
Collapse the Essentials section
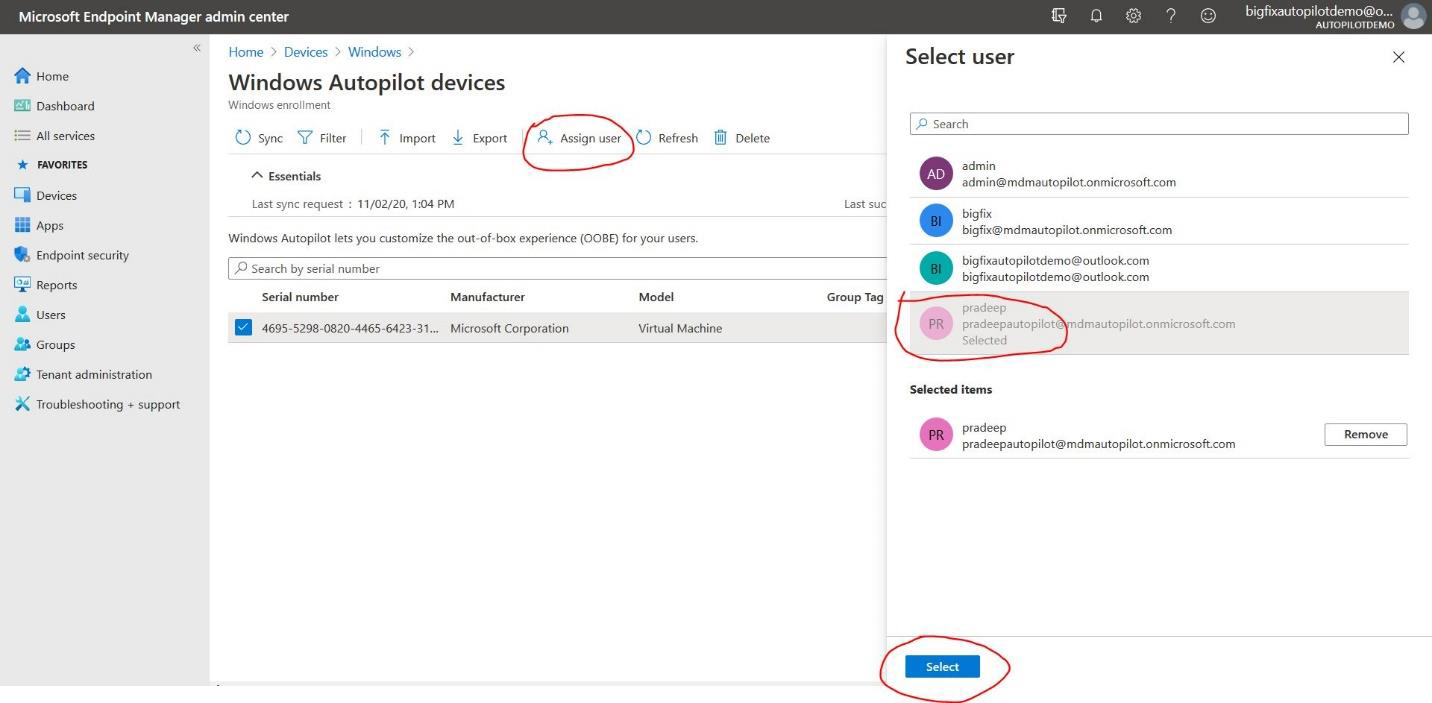[286, 176]
